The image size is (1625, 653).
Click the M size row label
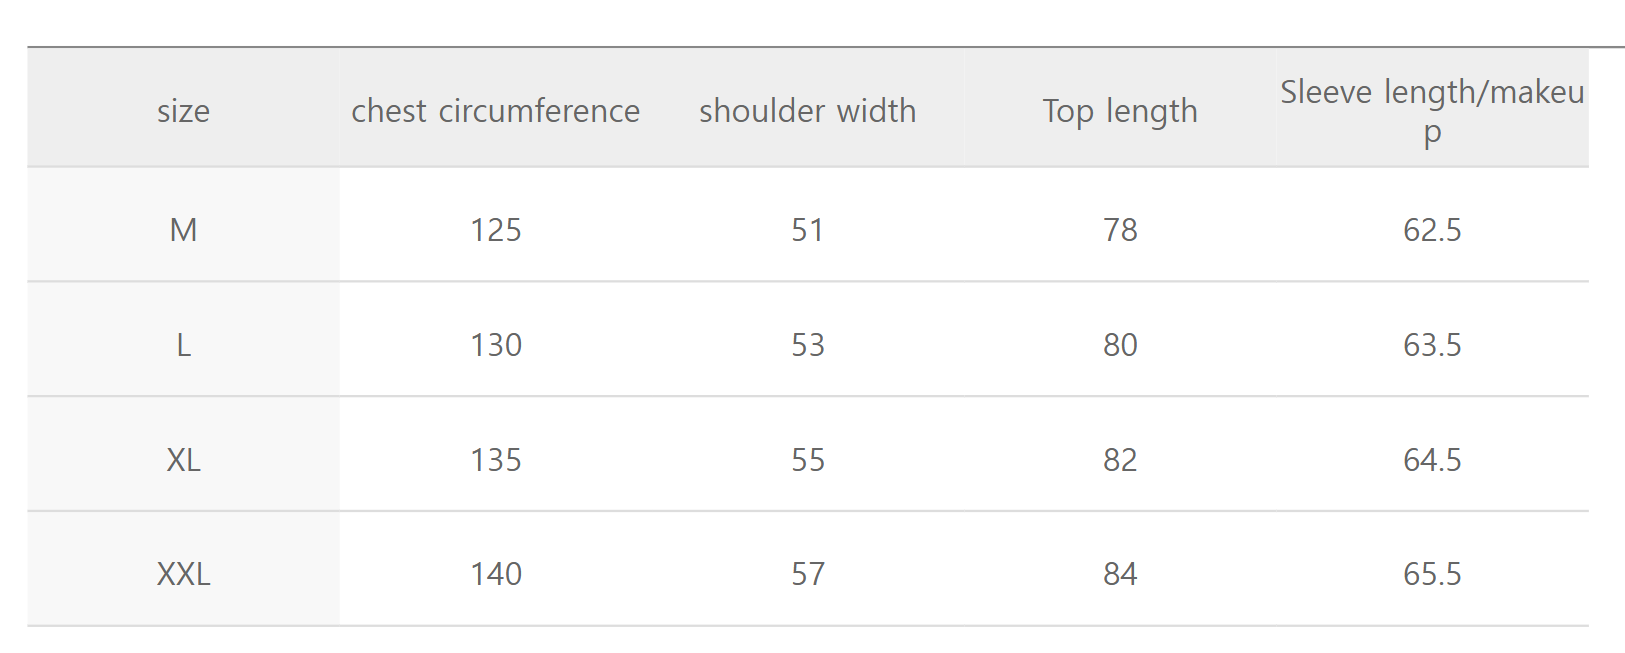183,230
